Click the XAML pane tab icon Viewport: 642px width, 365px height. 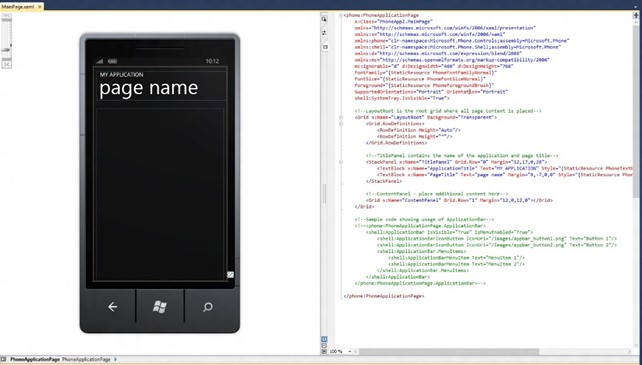(325, 47)
